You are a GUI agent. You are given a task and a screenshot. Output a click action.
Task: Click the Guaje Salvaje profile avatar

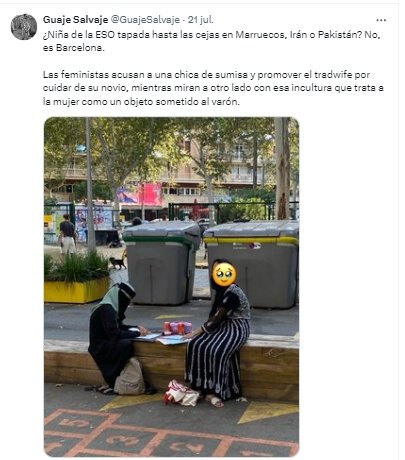pos(24,27)
